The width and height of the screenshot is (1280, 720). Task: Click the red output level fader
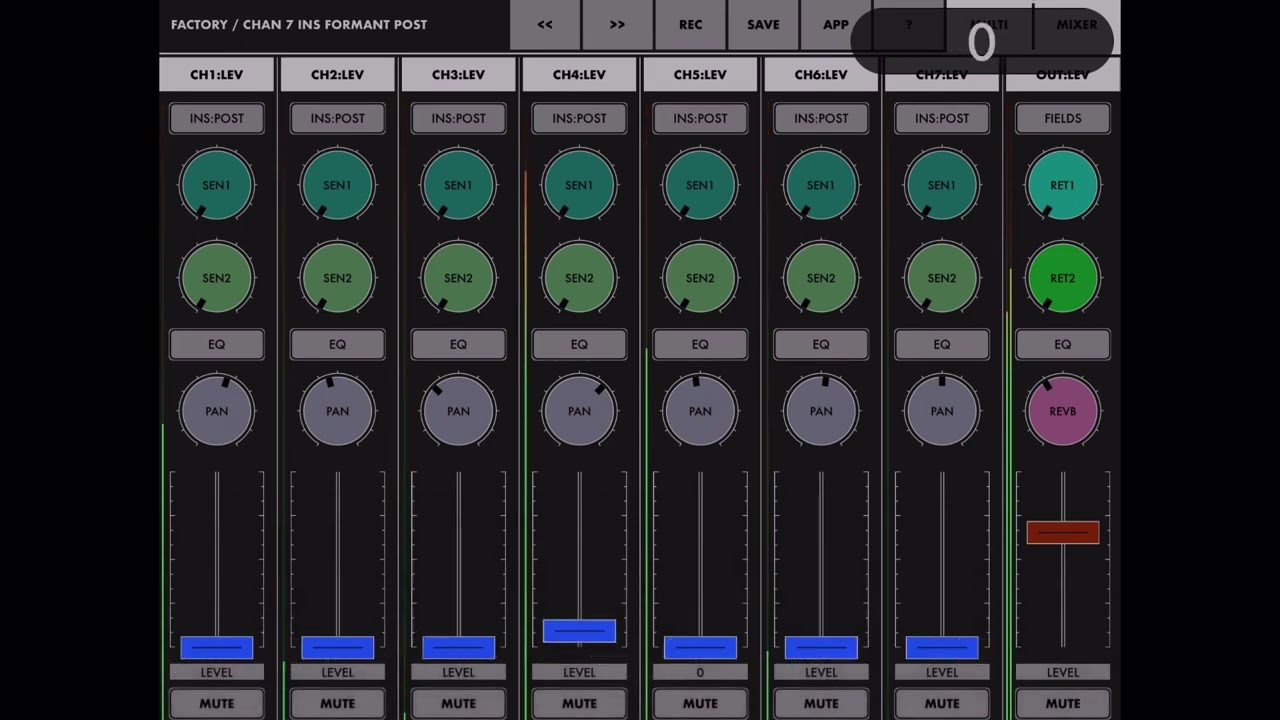tap(1063, 533)
